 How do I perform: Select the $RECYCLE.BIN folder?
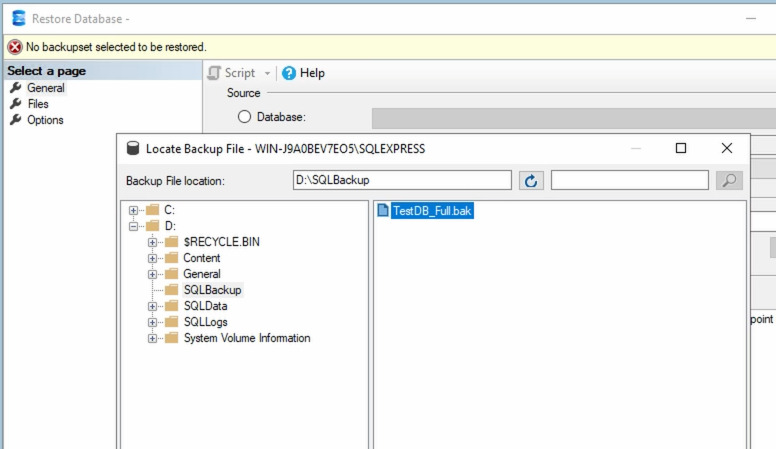click(221, 242)
